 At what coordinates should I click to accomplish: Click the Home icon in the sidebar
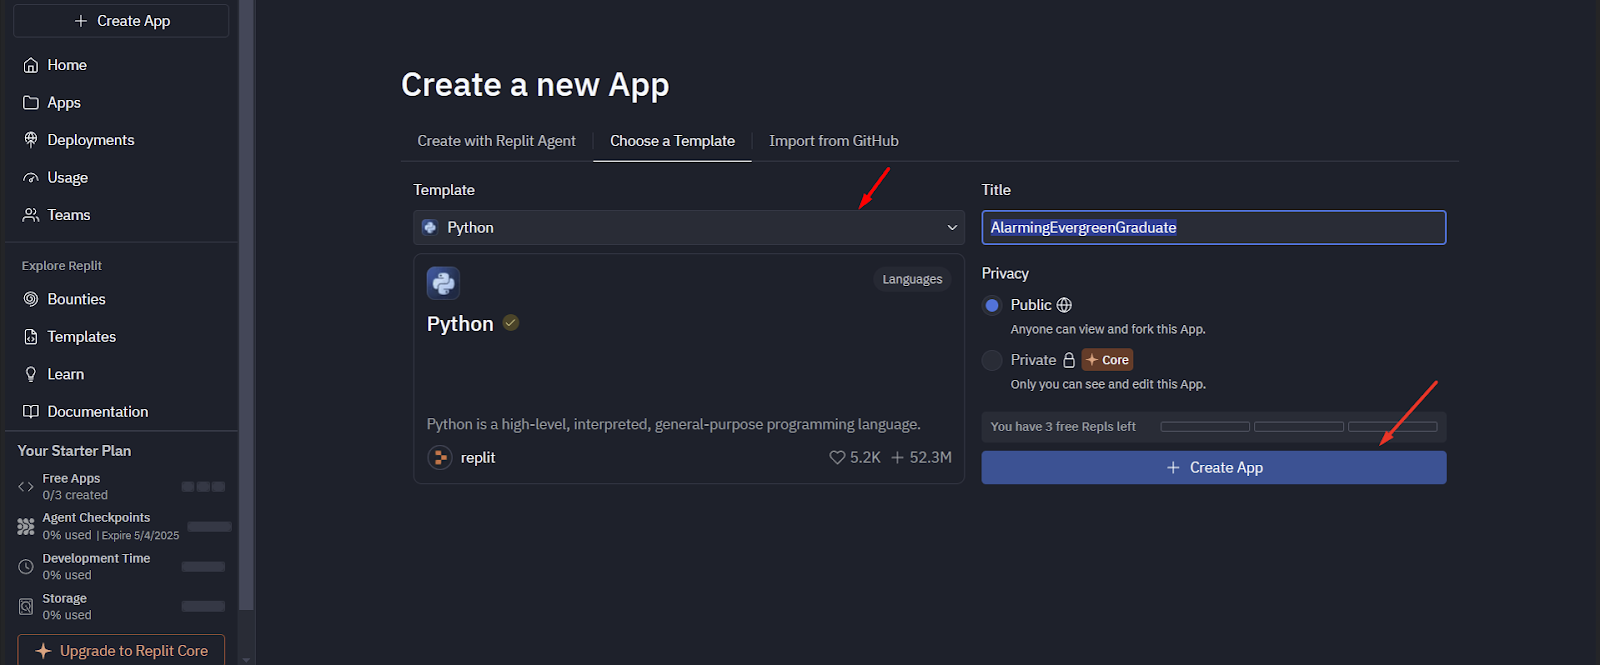(x=31, y=65)
